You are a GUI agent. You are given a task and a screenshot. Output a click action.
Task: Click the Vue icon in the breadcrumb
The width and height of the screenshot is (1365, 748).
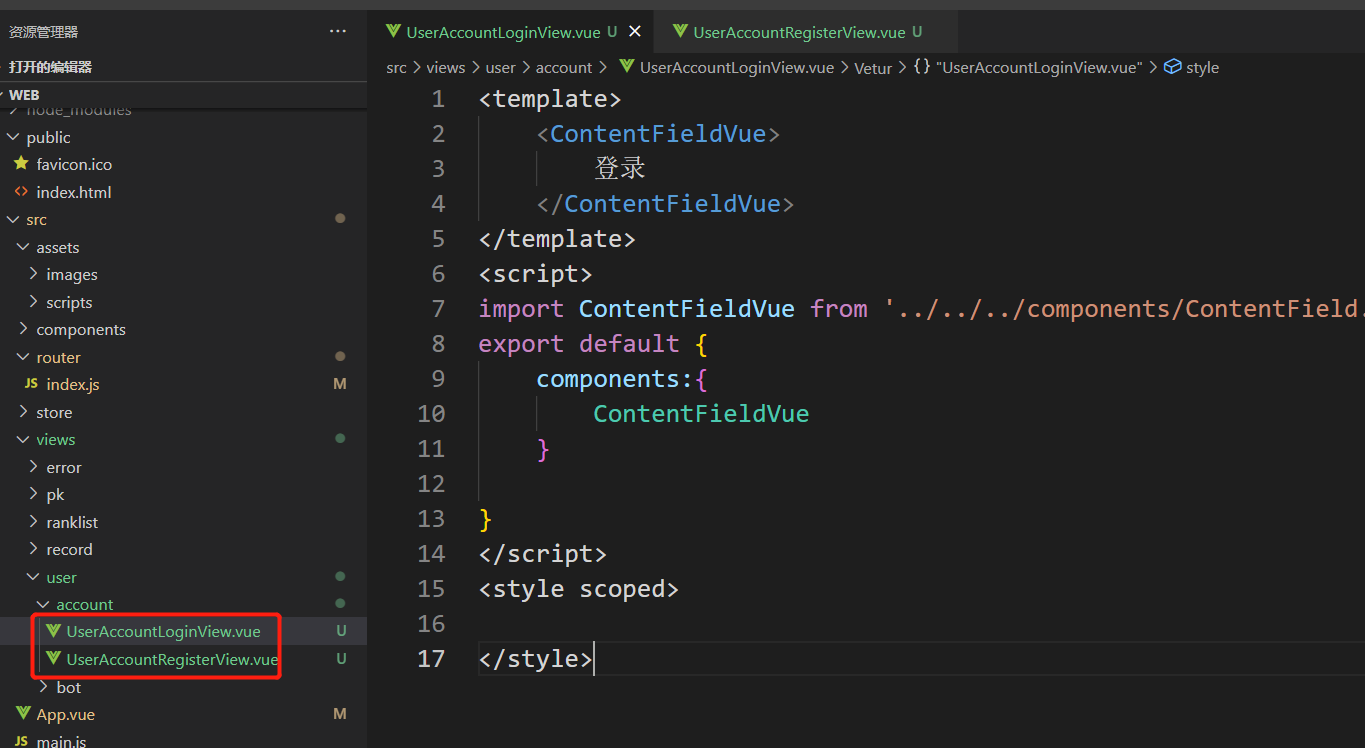point(627,67)
